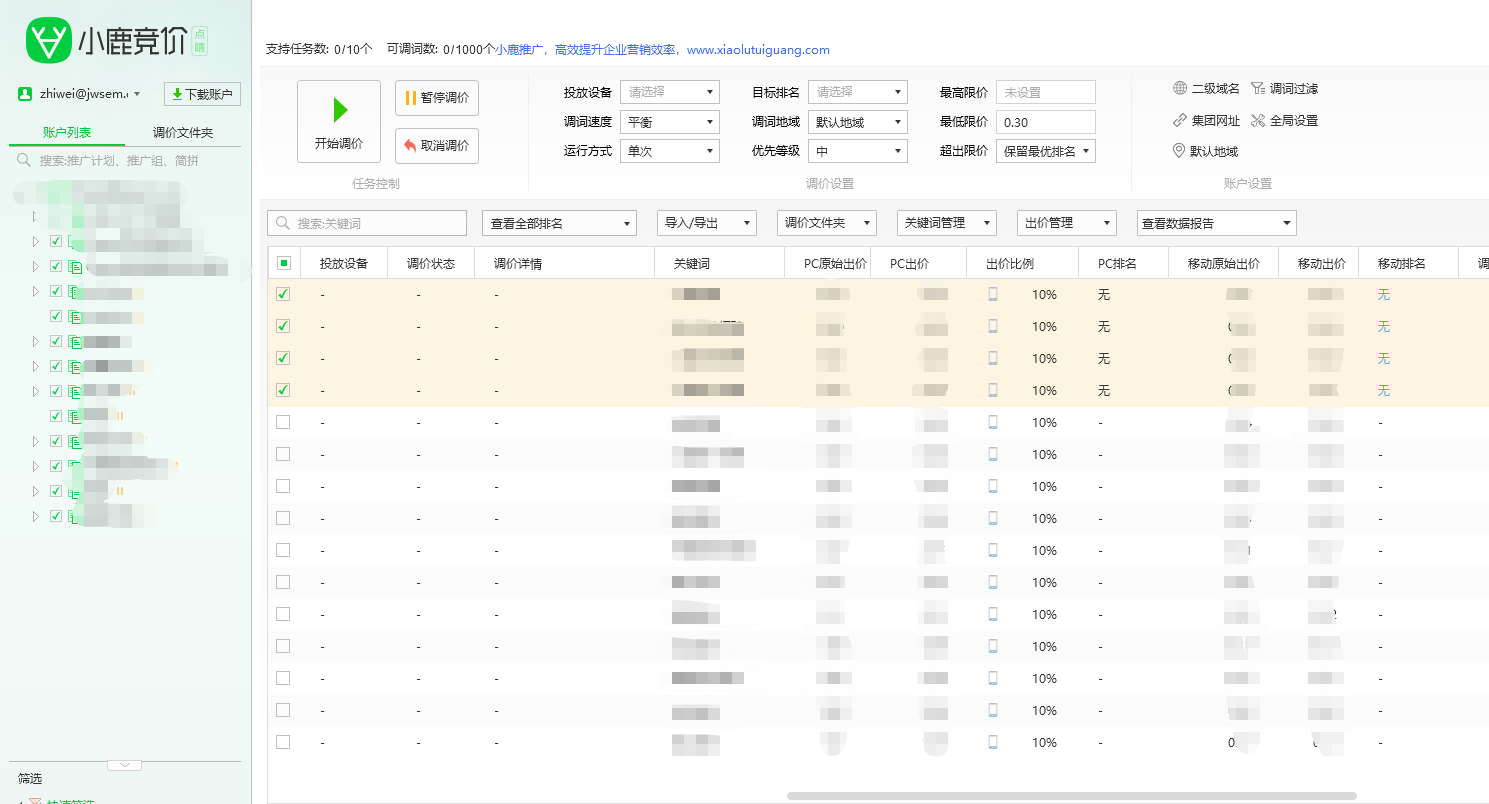
Task: Click the 小鹿竞价 deer logo
Action: [48, 40]
